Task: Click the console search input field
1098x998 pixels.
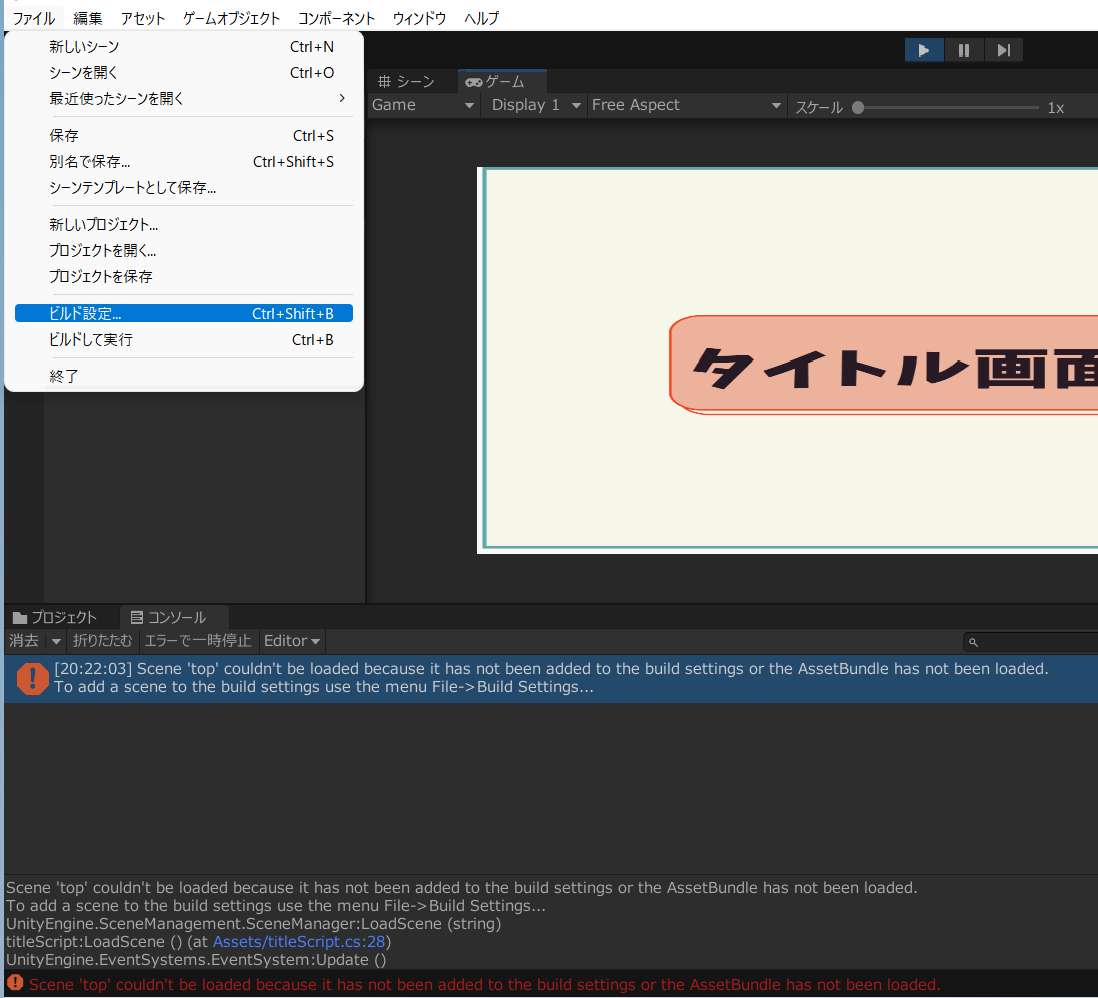Action: click(1031, 642)
